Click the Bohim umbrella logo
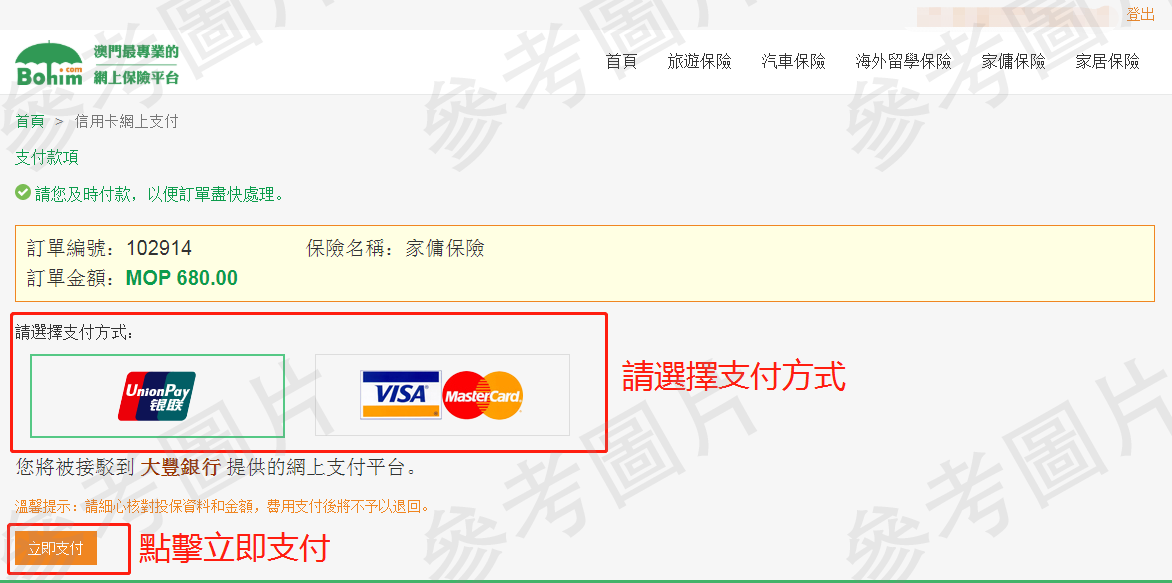The height and width of the screenshot is (583, 1172). [x=49, y=63]
